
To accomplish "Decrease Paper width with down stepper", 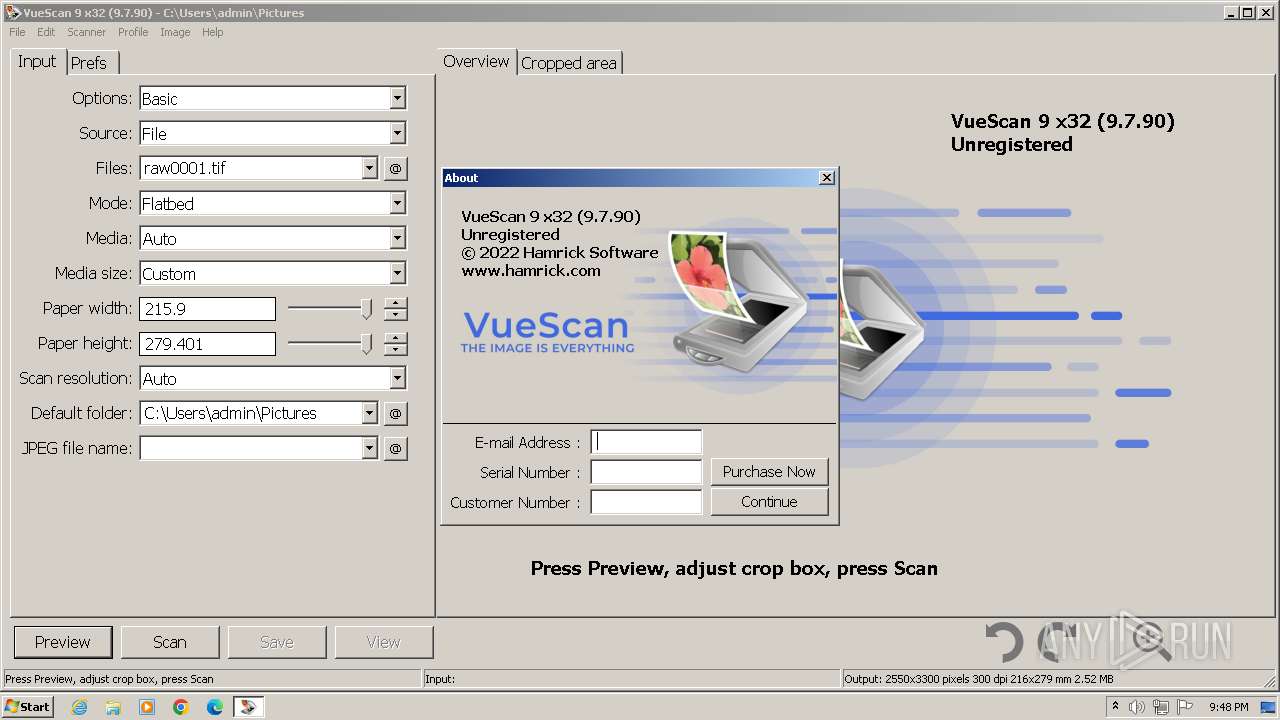I will [396, 314].
